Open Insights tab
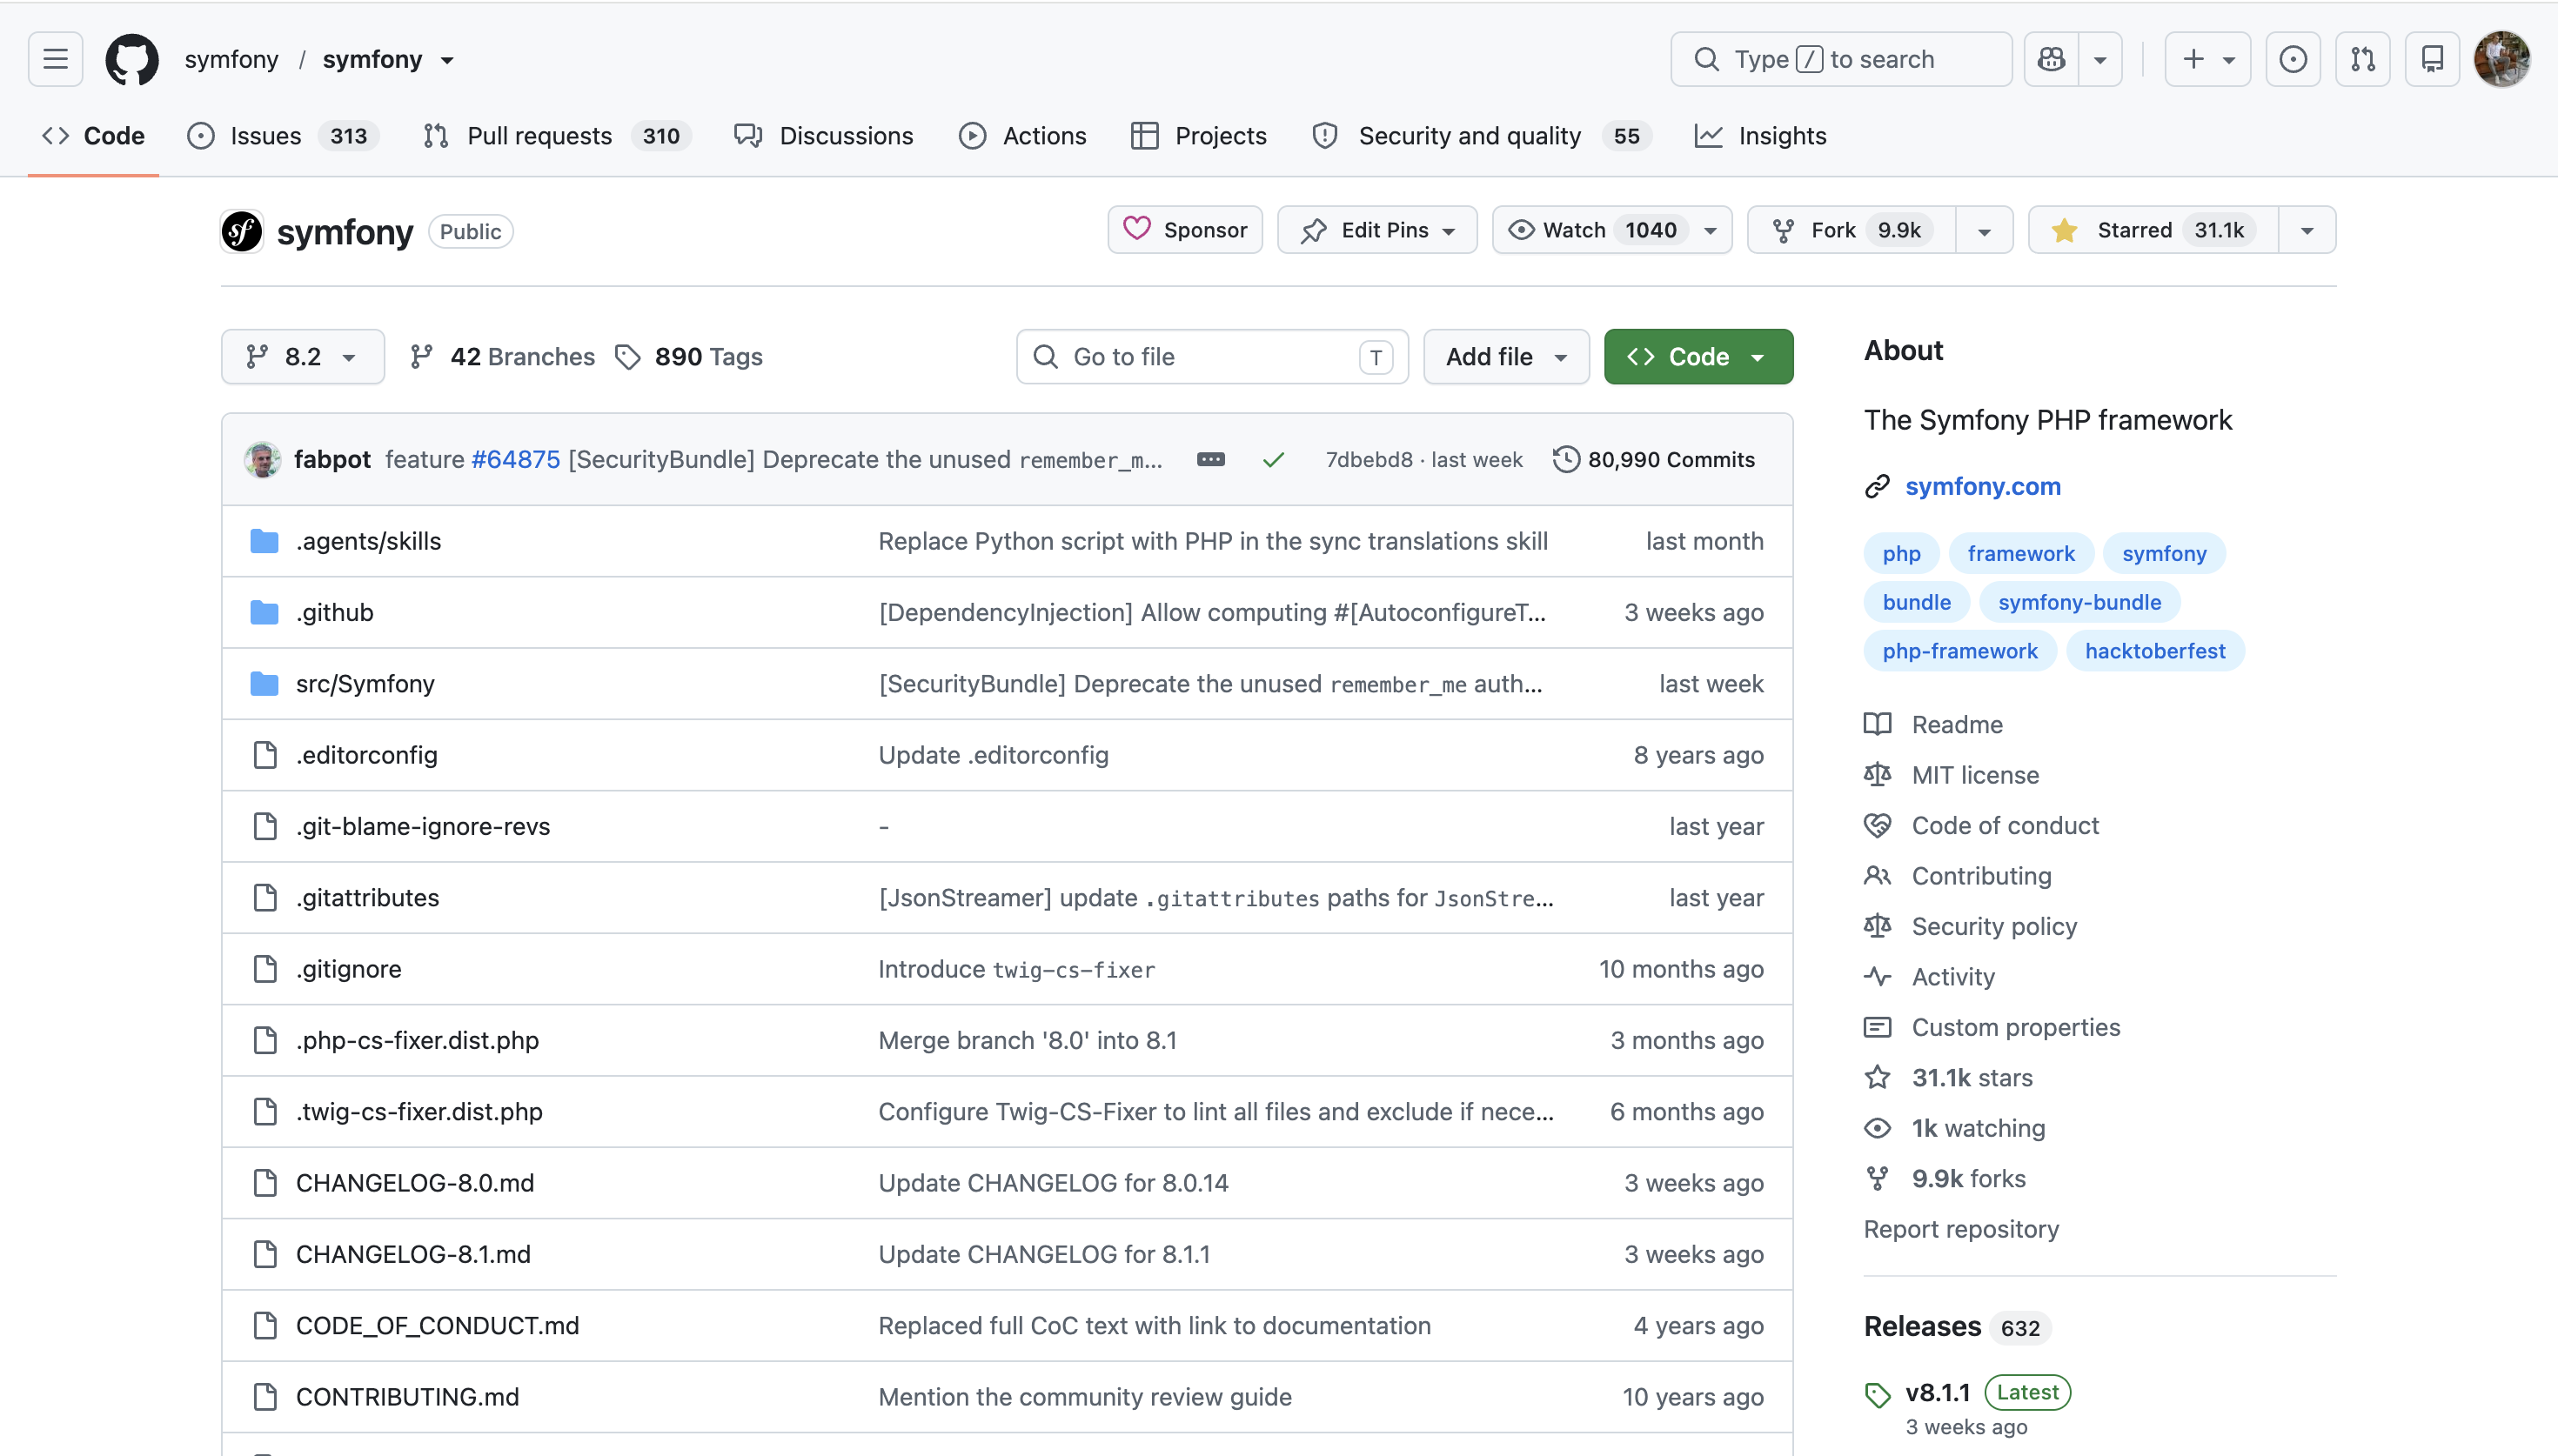The width and height of the screenshot is (2558, 1456). [1760, 135]
